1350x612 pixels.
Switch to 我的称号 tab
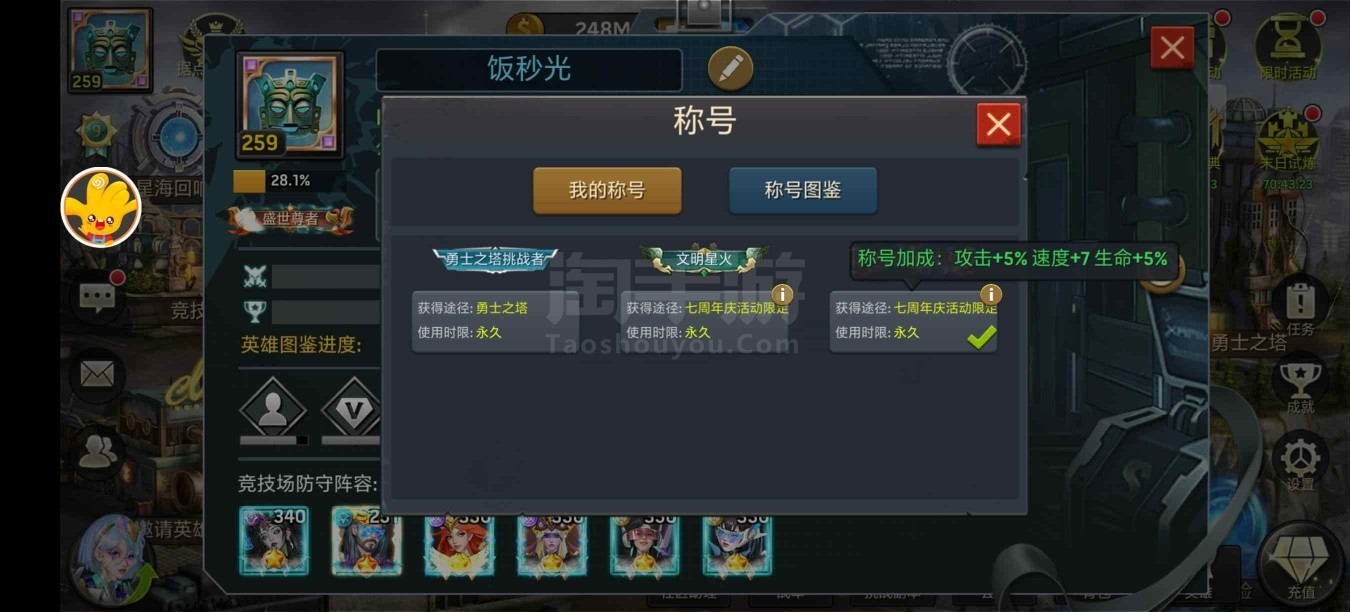pyautogui.click(x=607, y=190)
